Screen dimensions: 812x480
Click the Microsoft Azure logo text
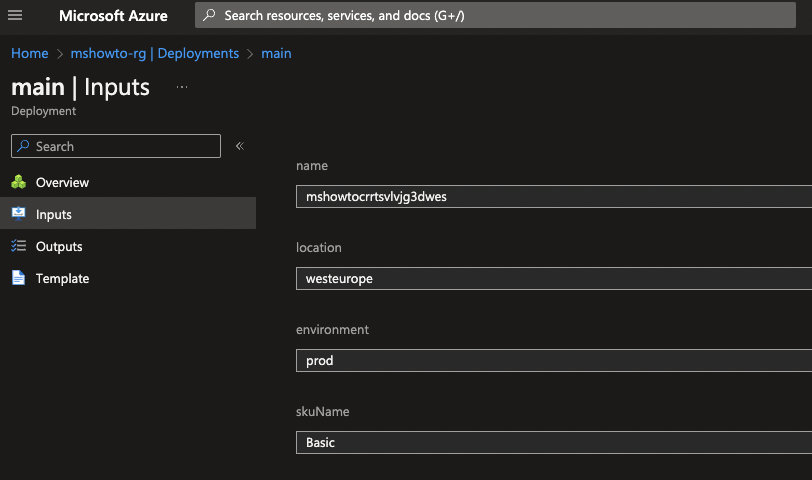point(113,16)
